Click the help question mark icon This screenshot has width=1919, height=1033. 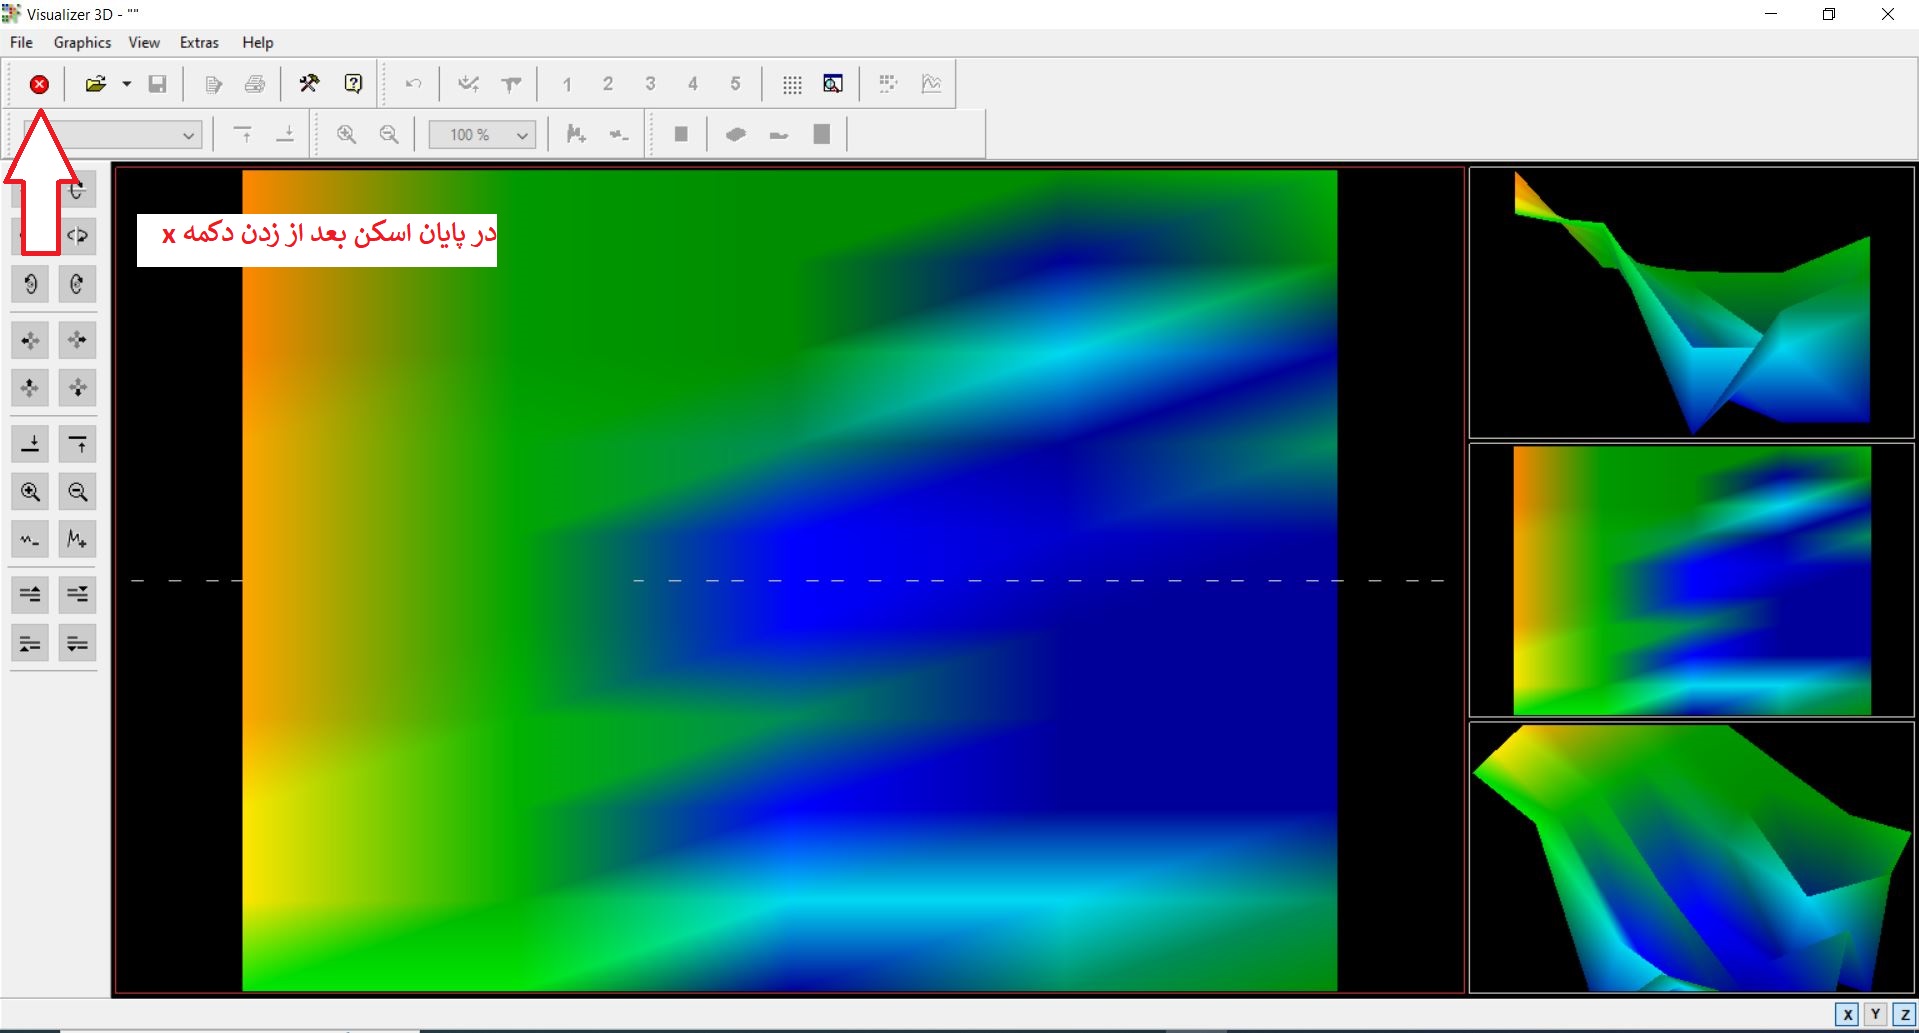pos(353,84)
